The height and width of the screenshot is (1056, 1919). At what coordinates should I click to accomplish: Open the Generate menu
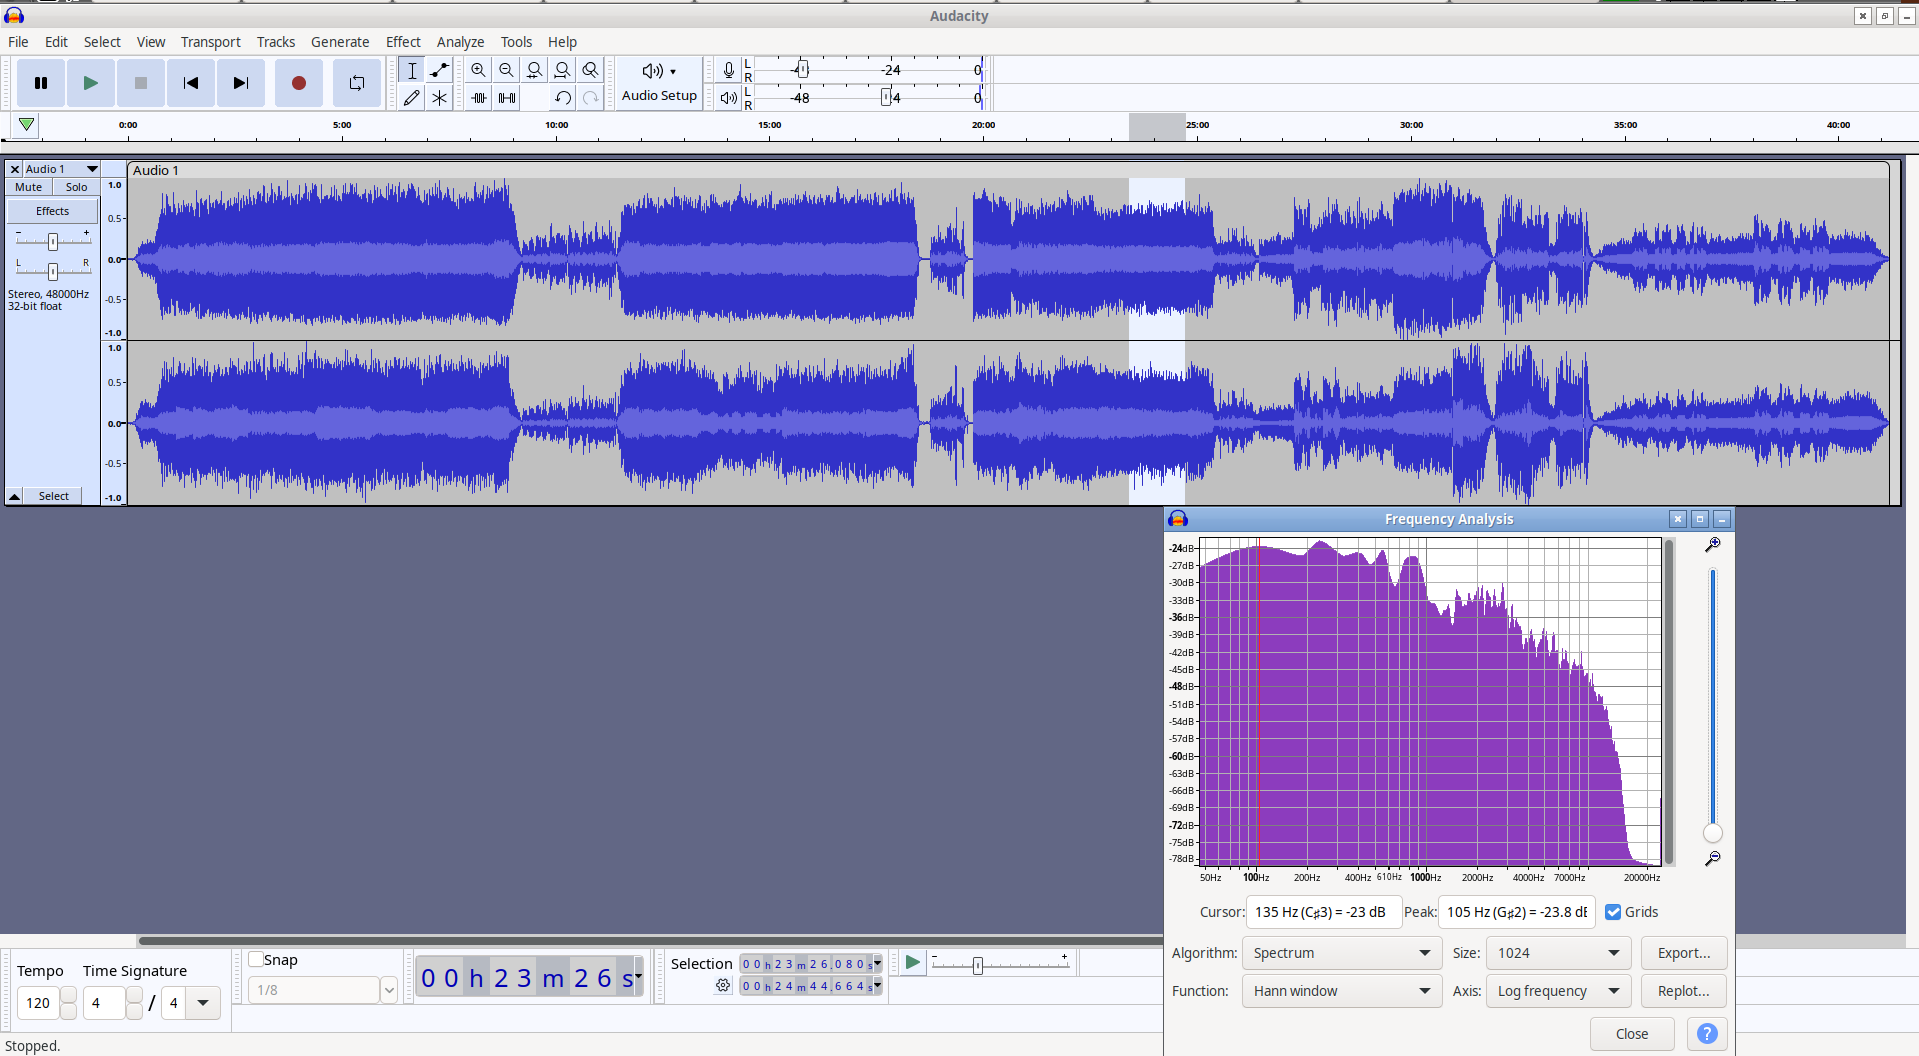pos(340,42)
